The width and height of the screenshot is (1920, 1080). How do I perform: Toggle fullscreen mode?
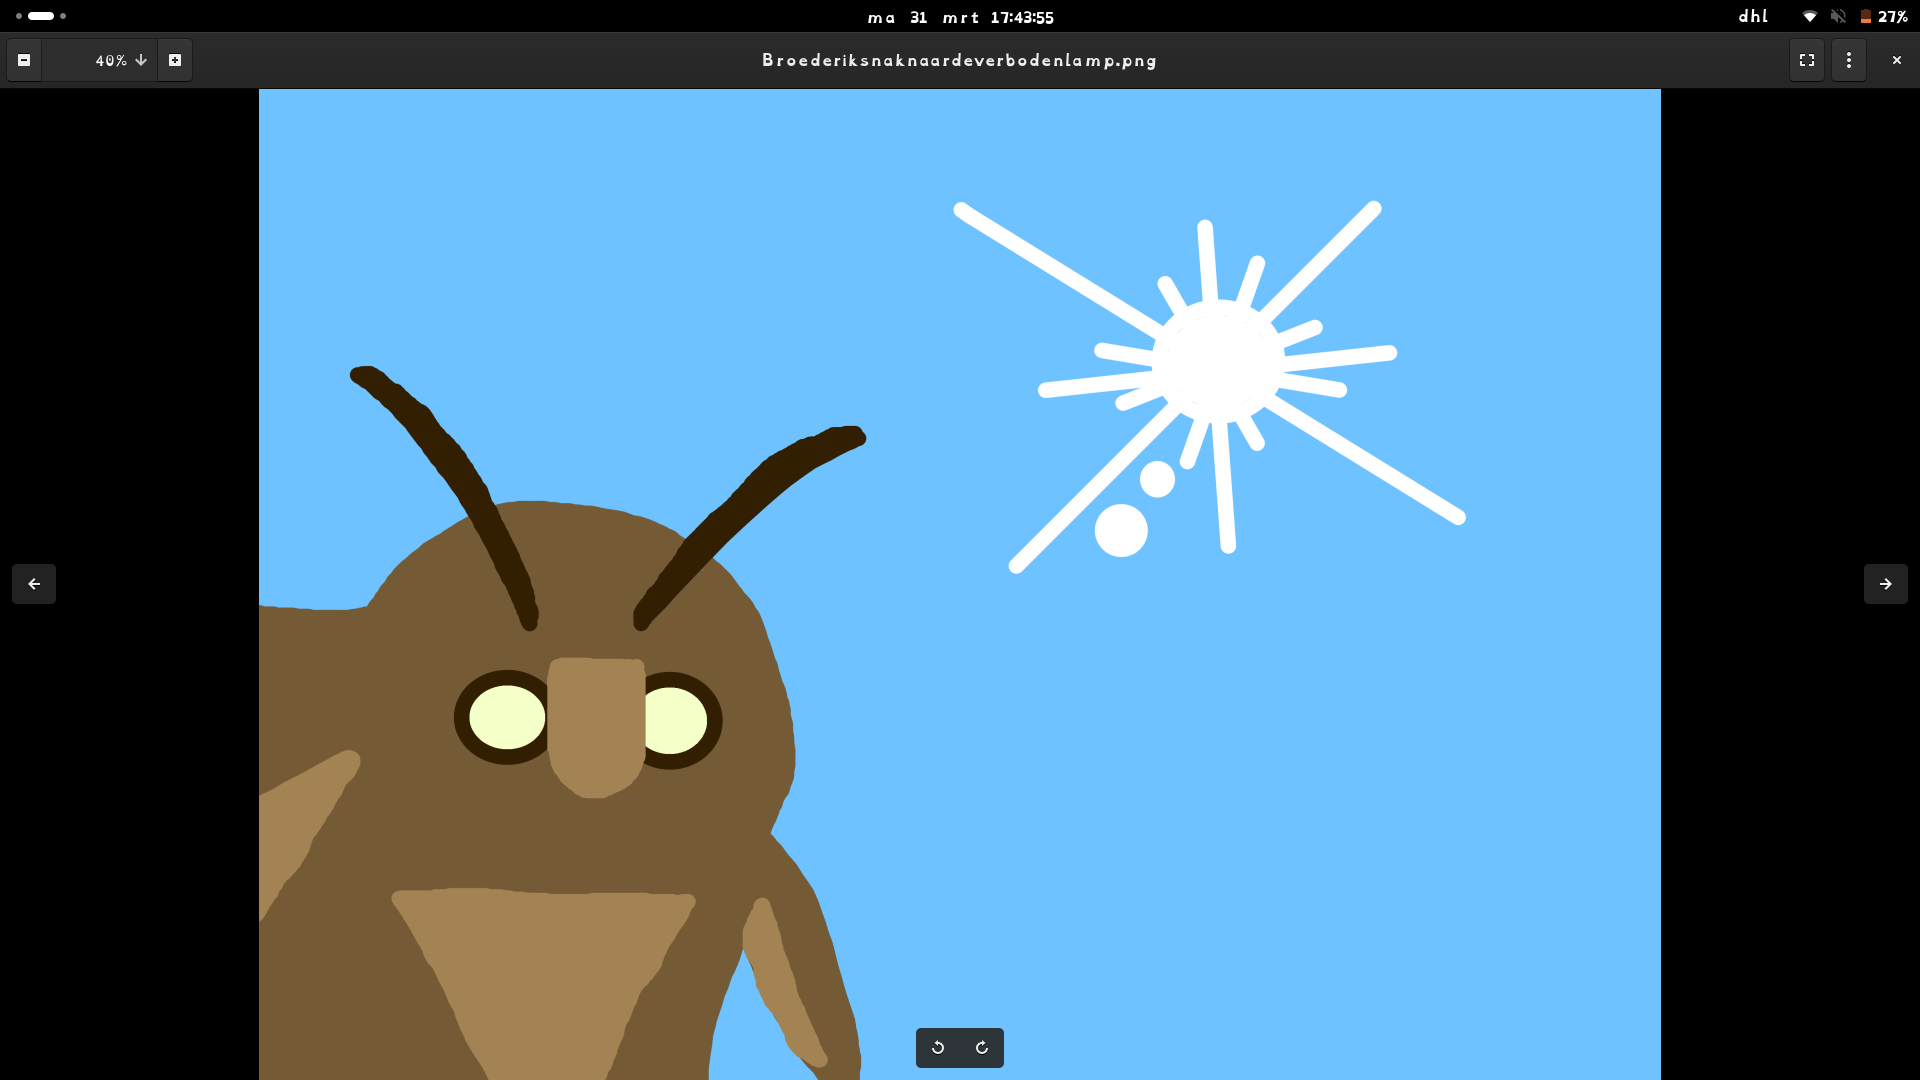(x=1807, y=60)
